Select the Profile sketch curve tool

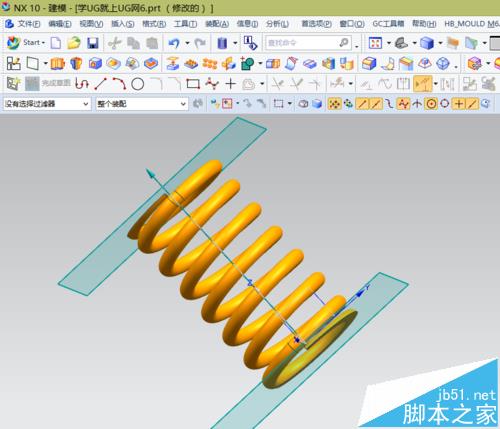pyautogui.click(x=82, y=84)
